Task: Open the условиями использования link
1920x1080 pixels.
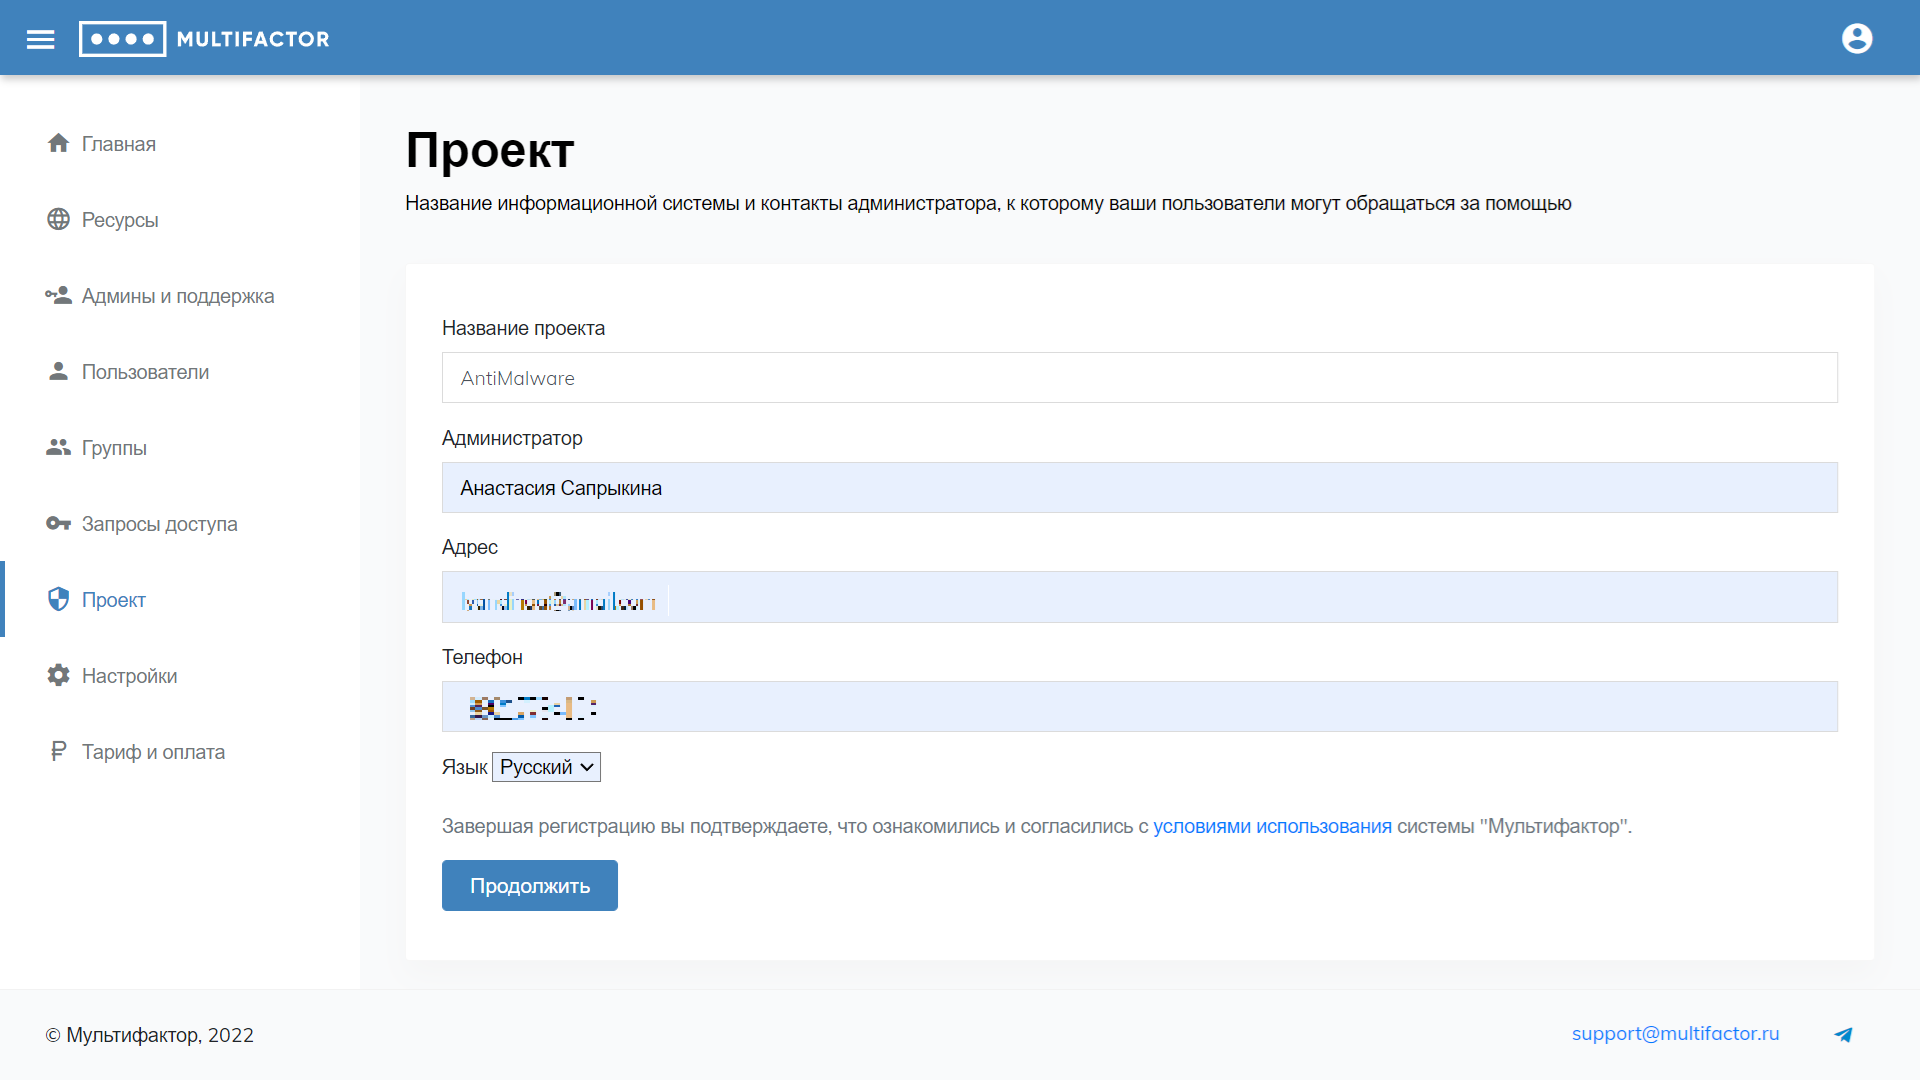Action: [1272, 827]
